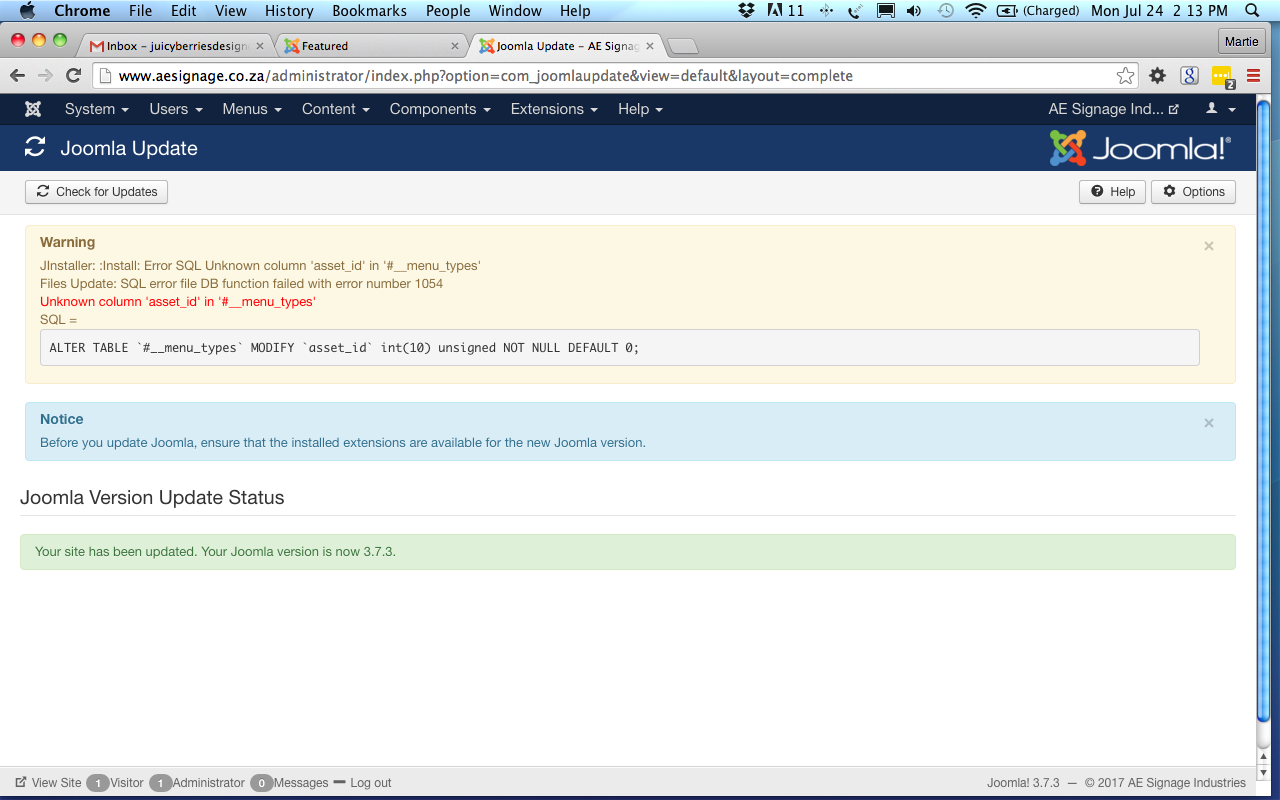The height and width of the screenshot is (800, 1280).
Task: Open Spotlight search magnifier
Action: [1252, 11]
